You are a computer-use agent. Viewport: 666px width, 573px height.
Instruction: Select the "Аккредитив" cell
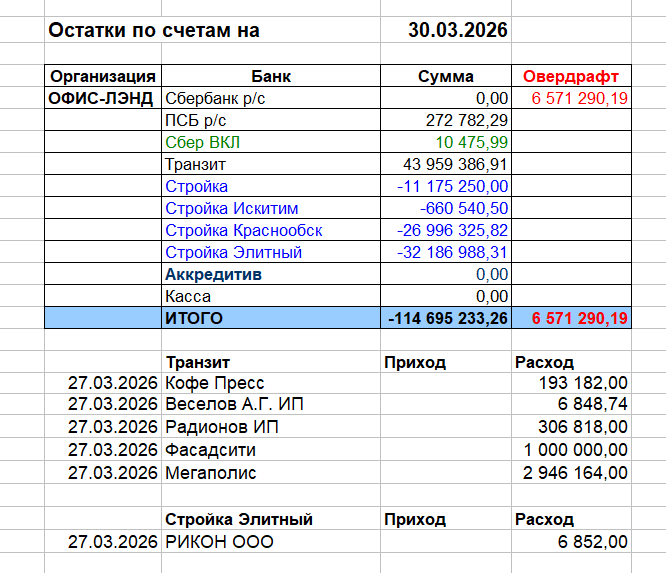pos(271,275)
